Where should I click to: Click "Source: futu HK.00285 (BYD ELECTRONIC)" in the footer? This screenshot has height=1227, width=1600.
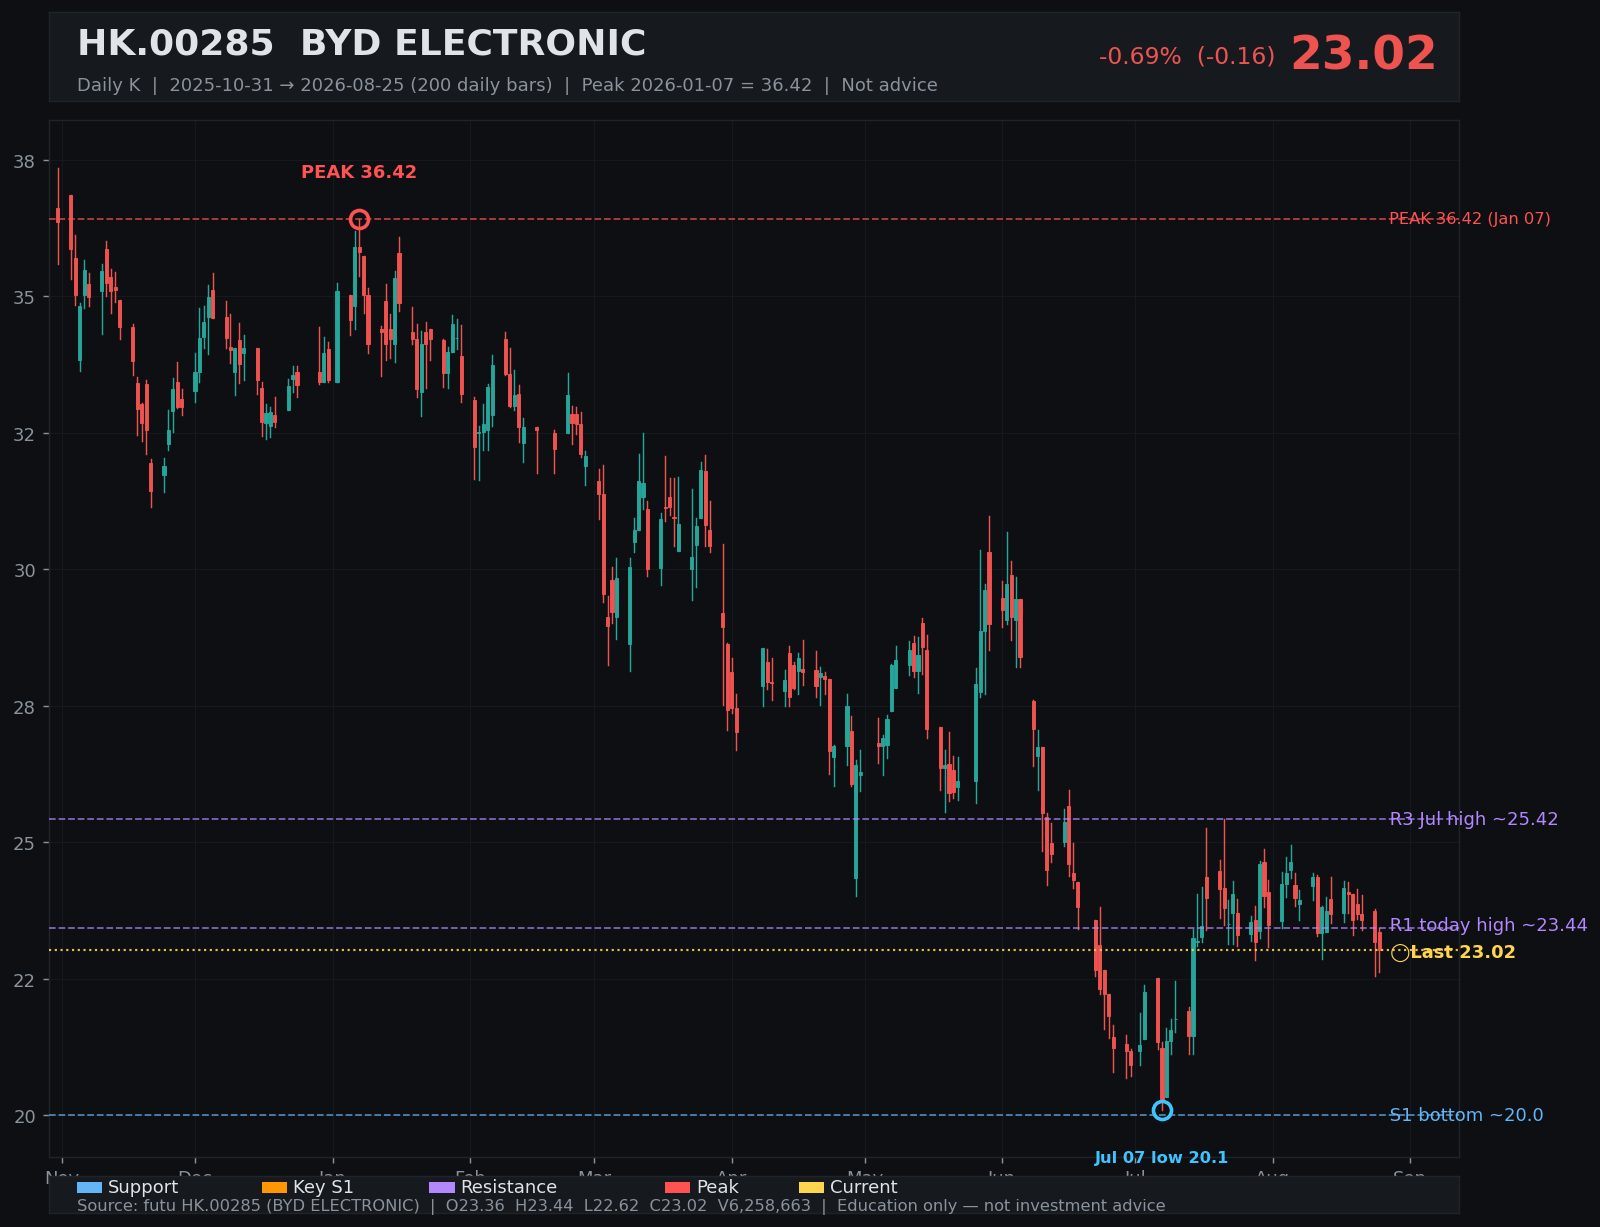pyautogui.click(x=248, y=1206)
